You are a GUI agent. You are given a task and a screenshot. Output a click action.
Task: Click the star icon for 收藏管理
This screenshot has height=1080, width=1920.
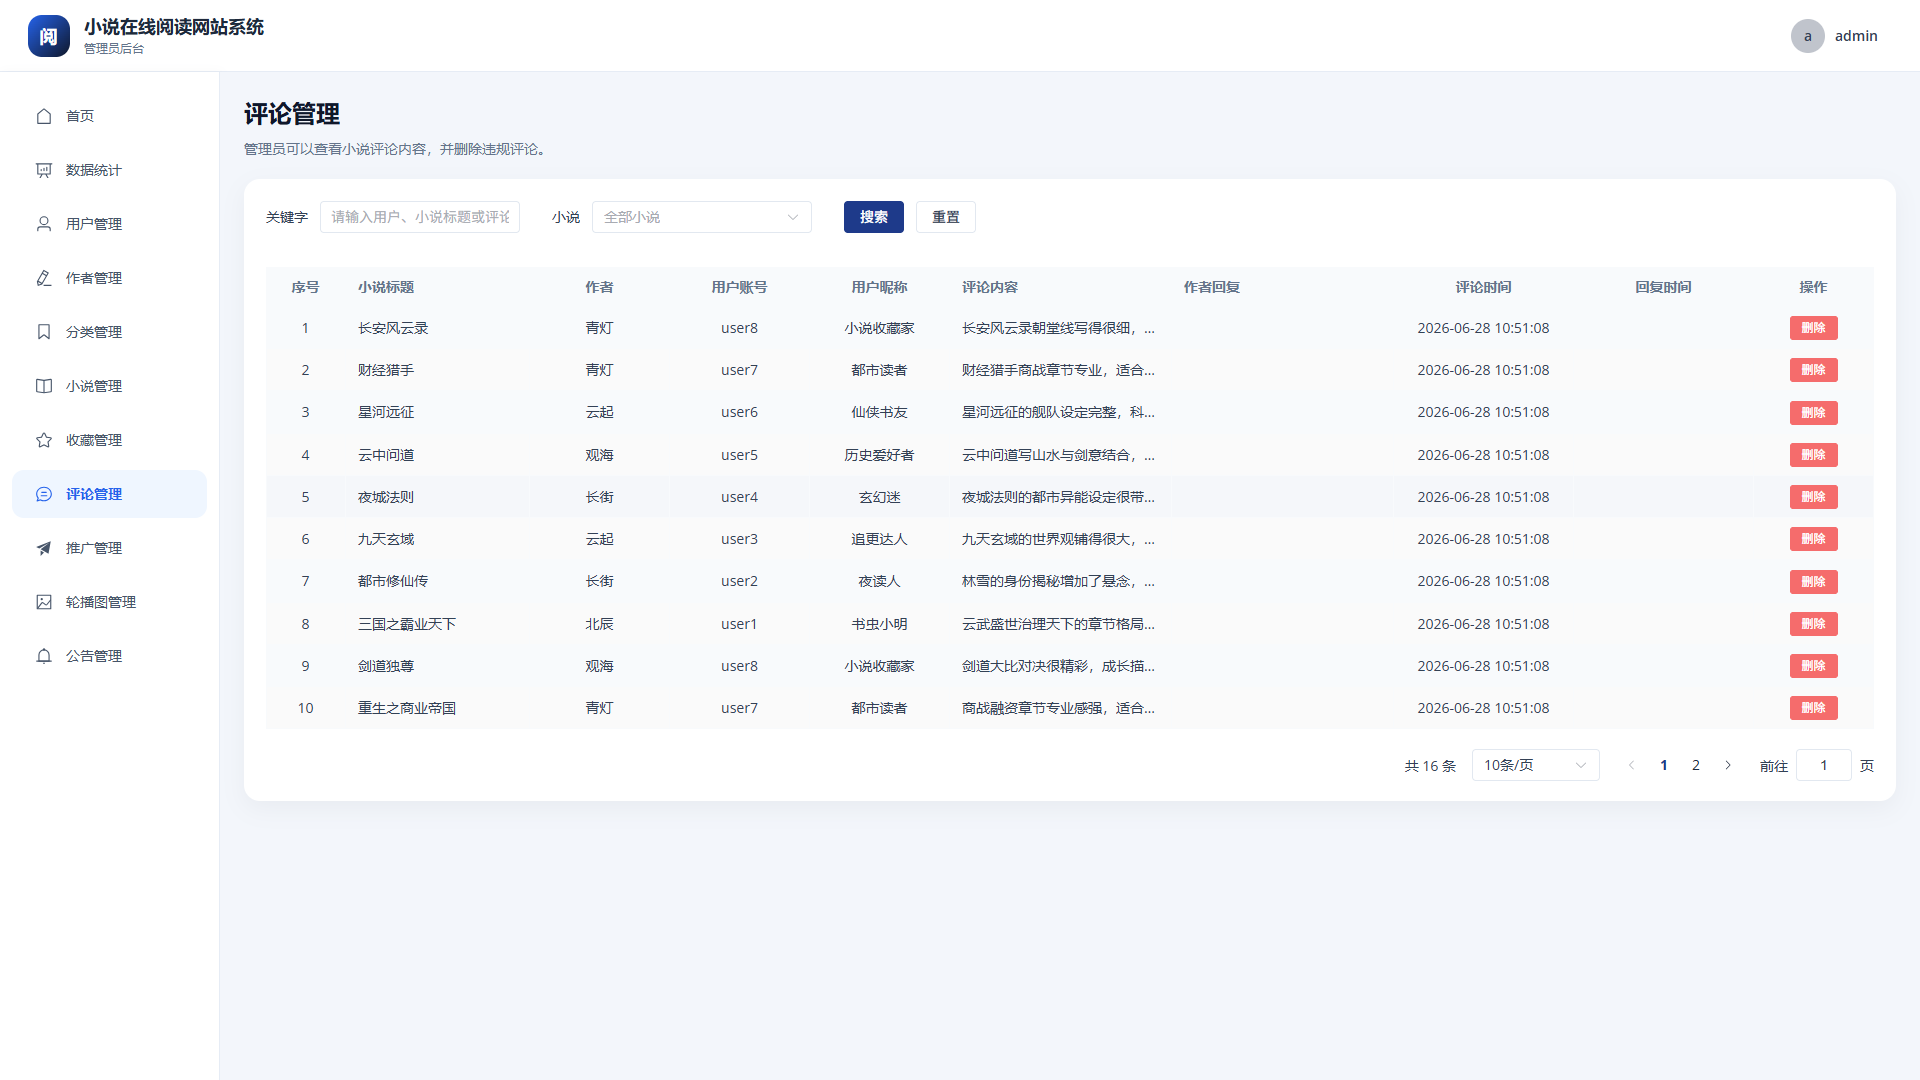point(44,440)
